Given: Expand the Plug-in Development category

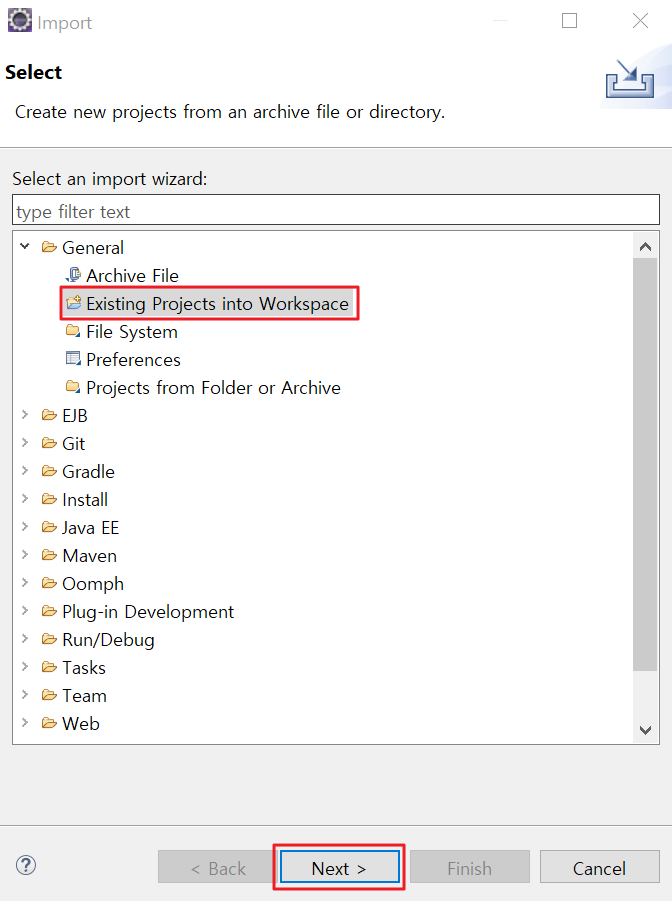Looking at the screenshot, I should (25, 611).
